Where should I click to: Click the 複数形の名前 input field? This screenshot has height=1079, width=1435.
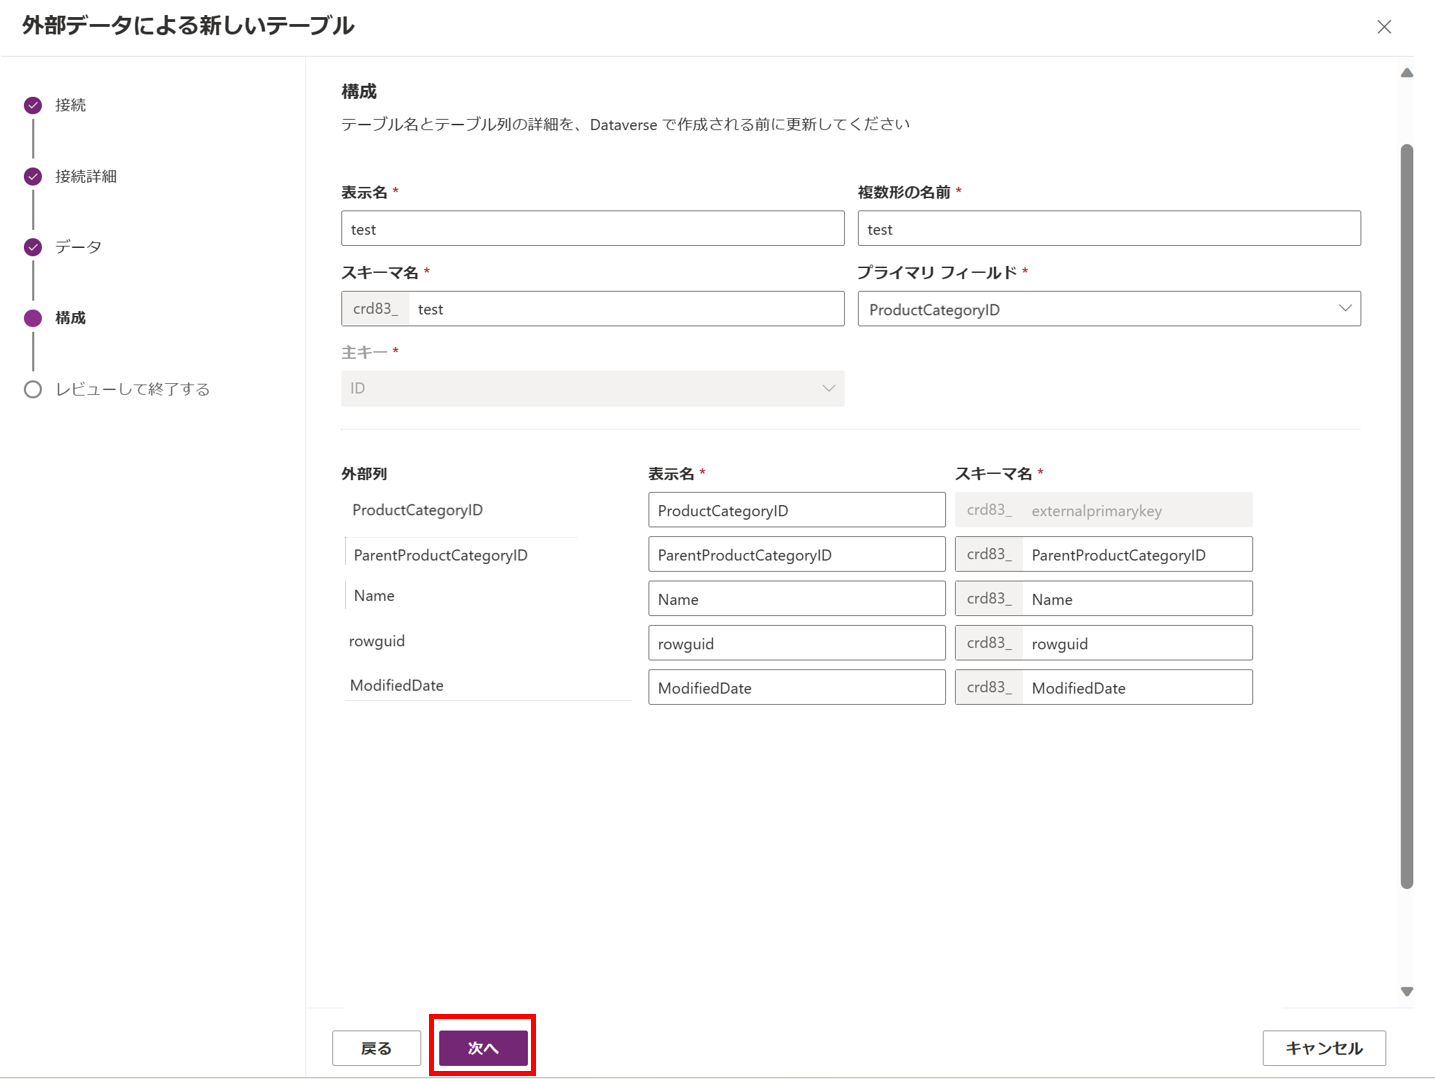pos(1108,228)
